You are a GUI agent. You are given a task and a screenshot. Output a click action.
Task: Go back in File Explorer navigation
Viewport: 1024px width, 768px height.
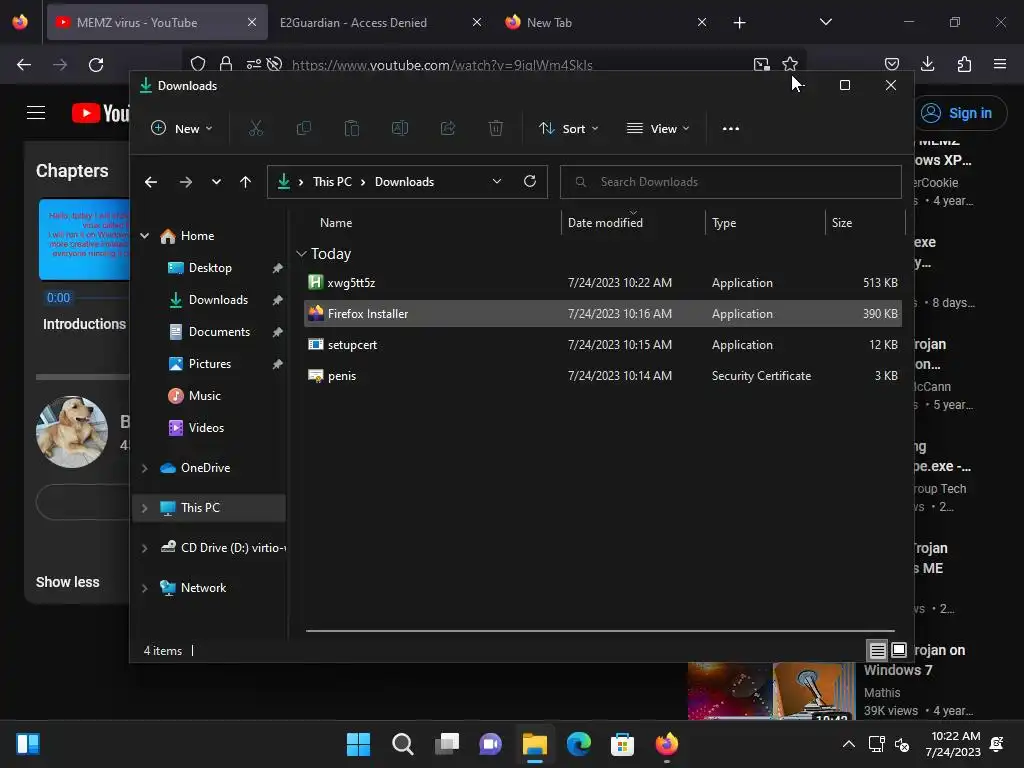(x=151, y=182)
